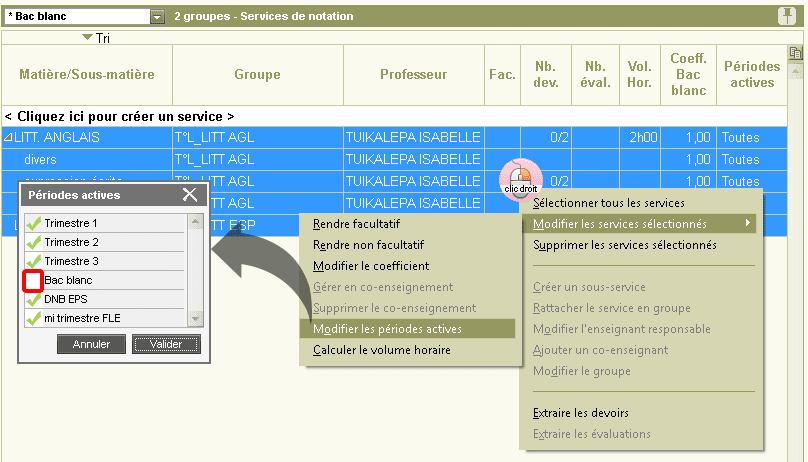808x462 pixels.
Task: Sort by Professeur column header
Action: 414,75
